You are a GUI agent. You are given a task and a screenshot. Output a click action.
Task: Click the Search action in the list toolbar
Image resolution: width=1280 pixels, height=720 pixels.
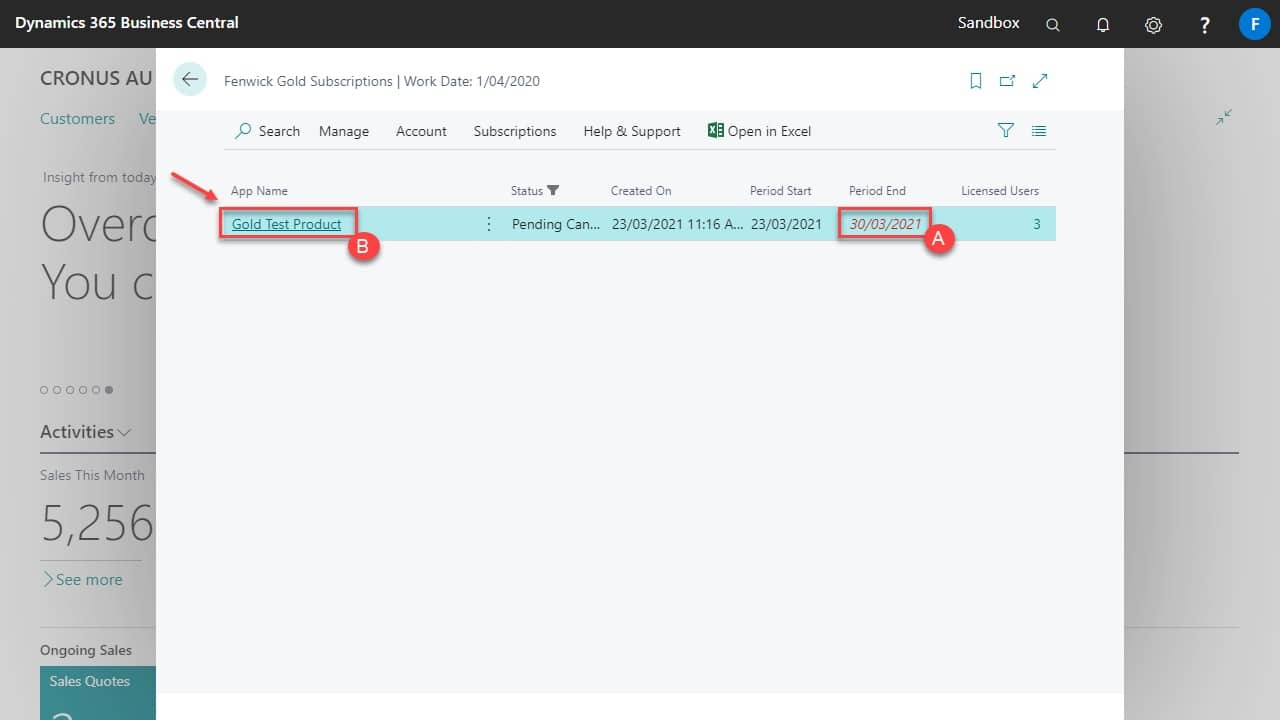[268, 131]
